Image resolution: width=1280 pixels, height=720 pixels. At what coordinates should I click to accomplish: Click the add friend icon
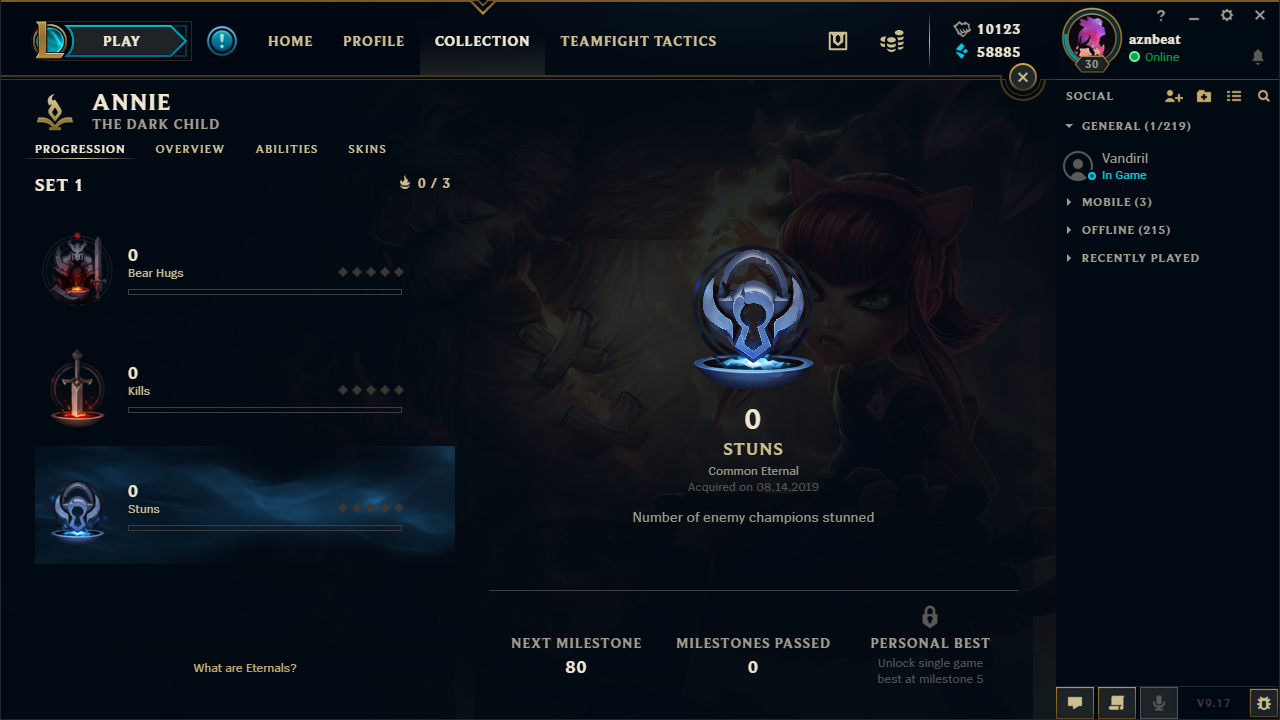1174,96
